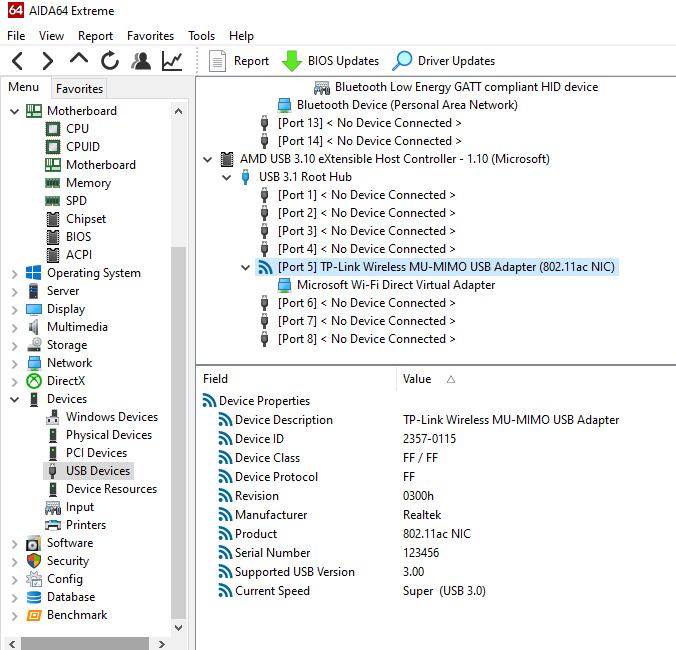Image resolution: width=676 pixels, height=650 pixels.
Task: Select Physical Devices in the tree
Action: pos(109,435)
